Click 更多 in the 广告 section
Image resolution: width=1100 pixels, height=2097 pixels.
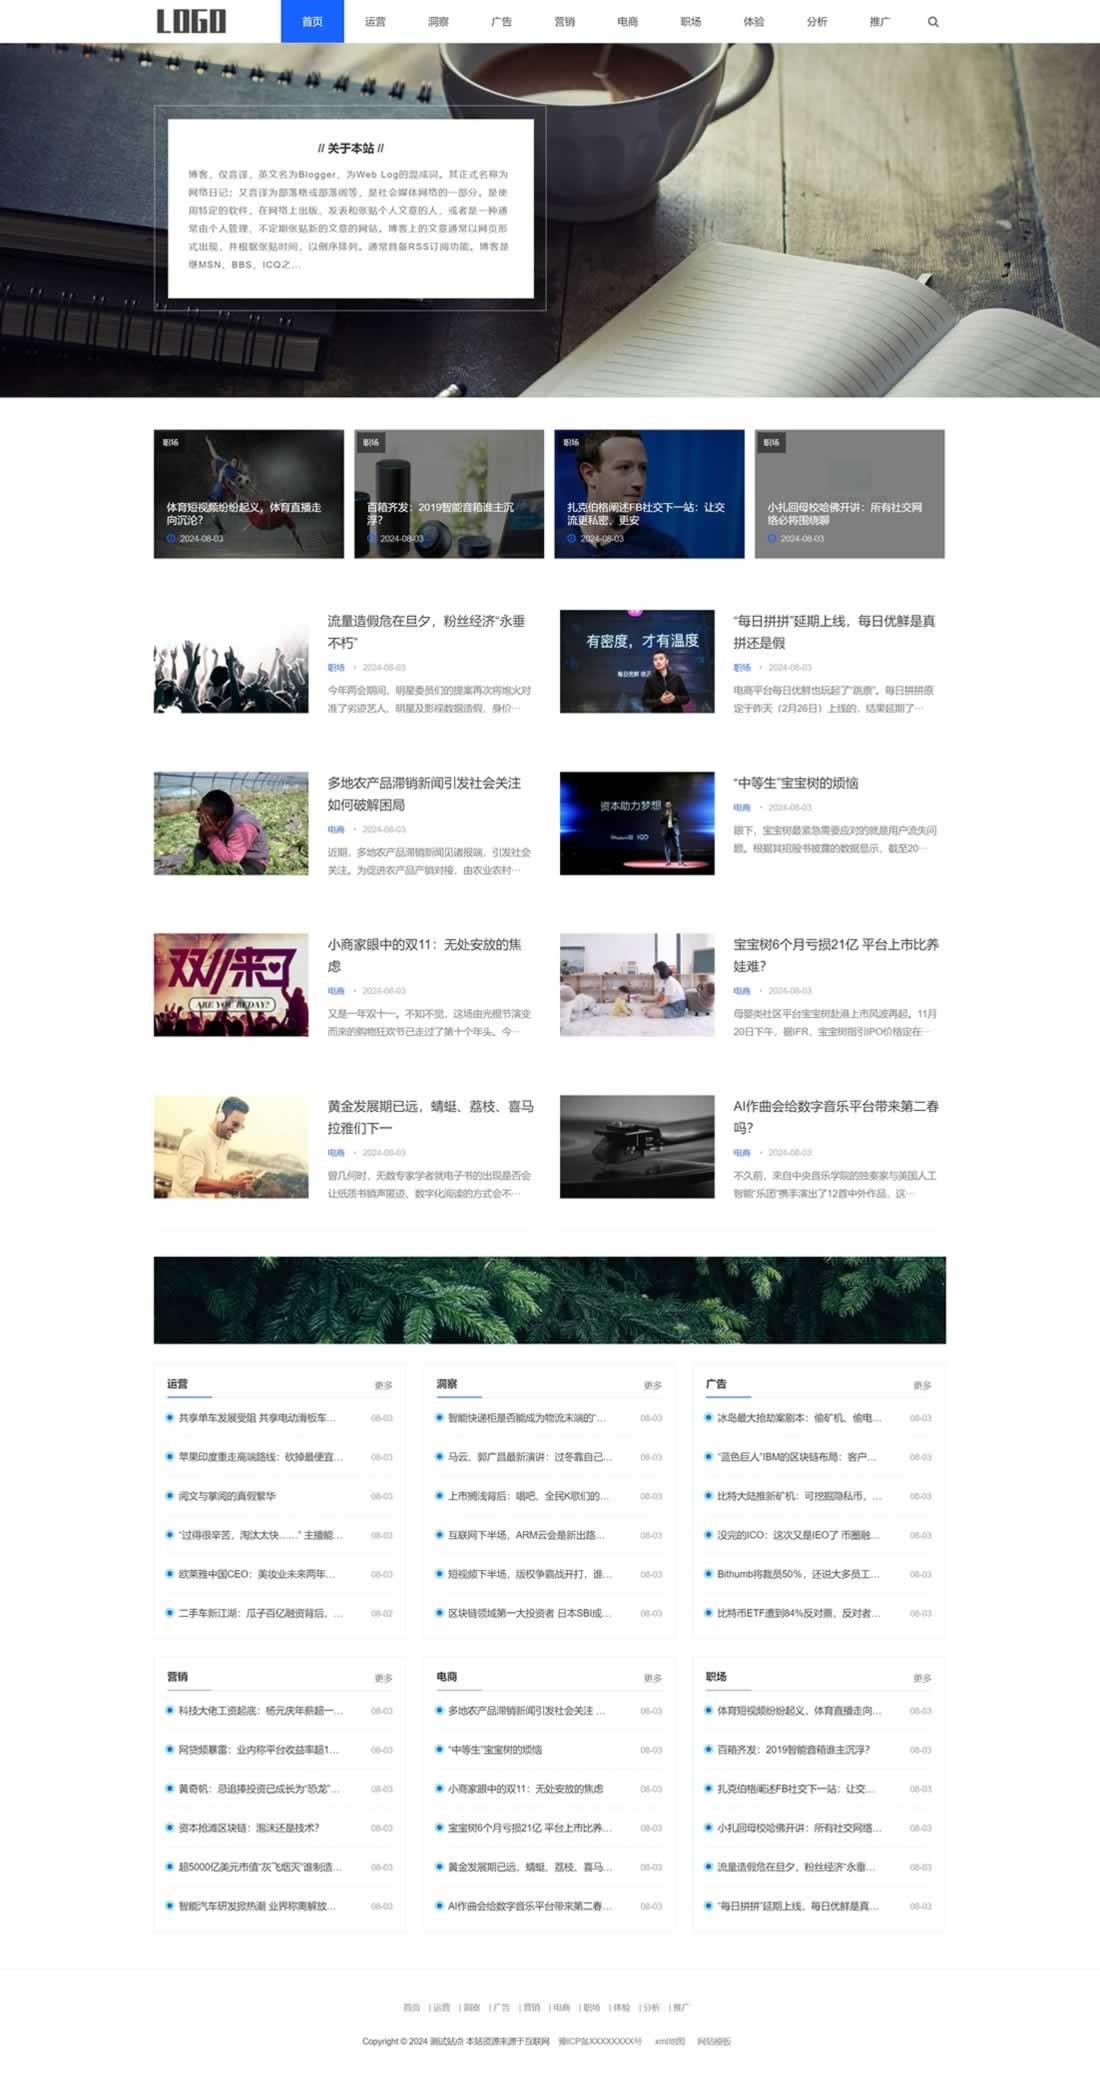921,1385
